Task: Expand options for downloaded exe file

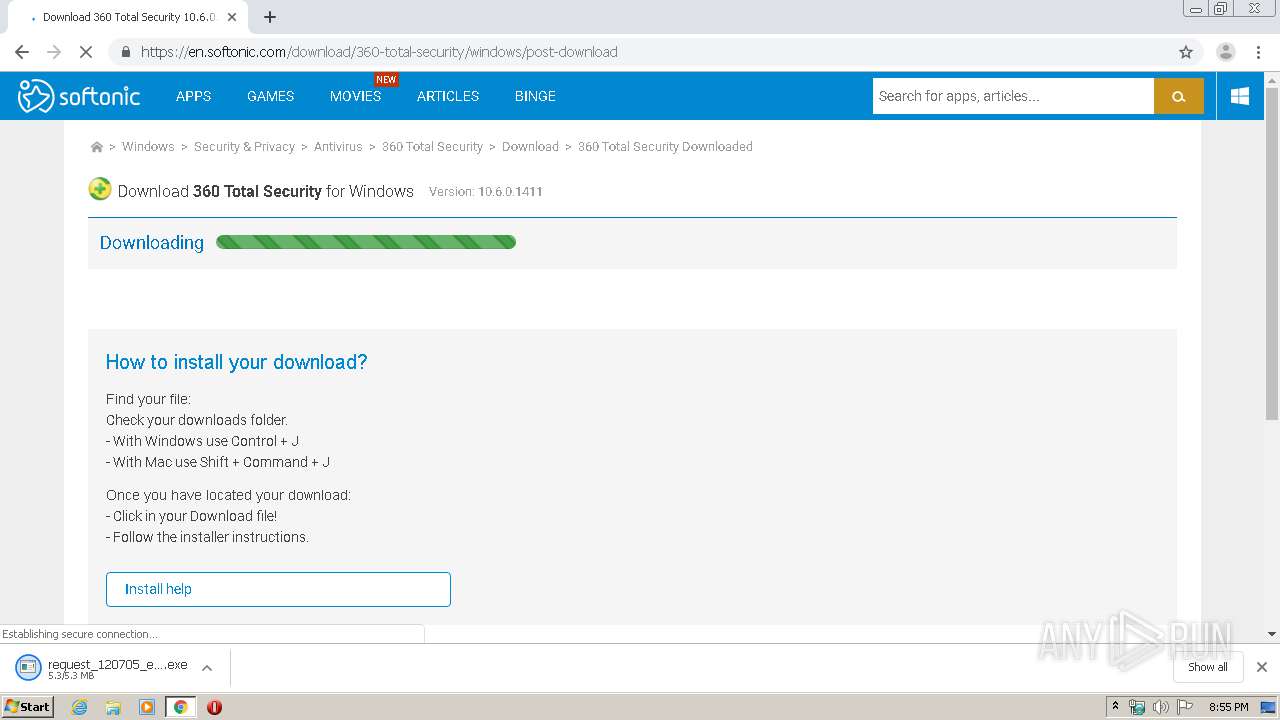Action: [207, 668]
